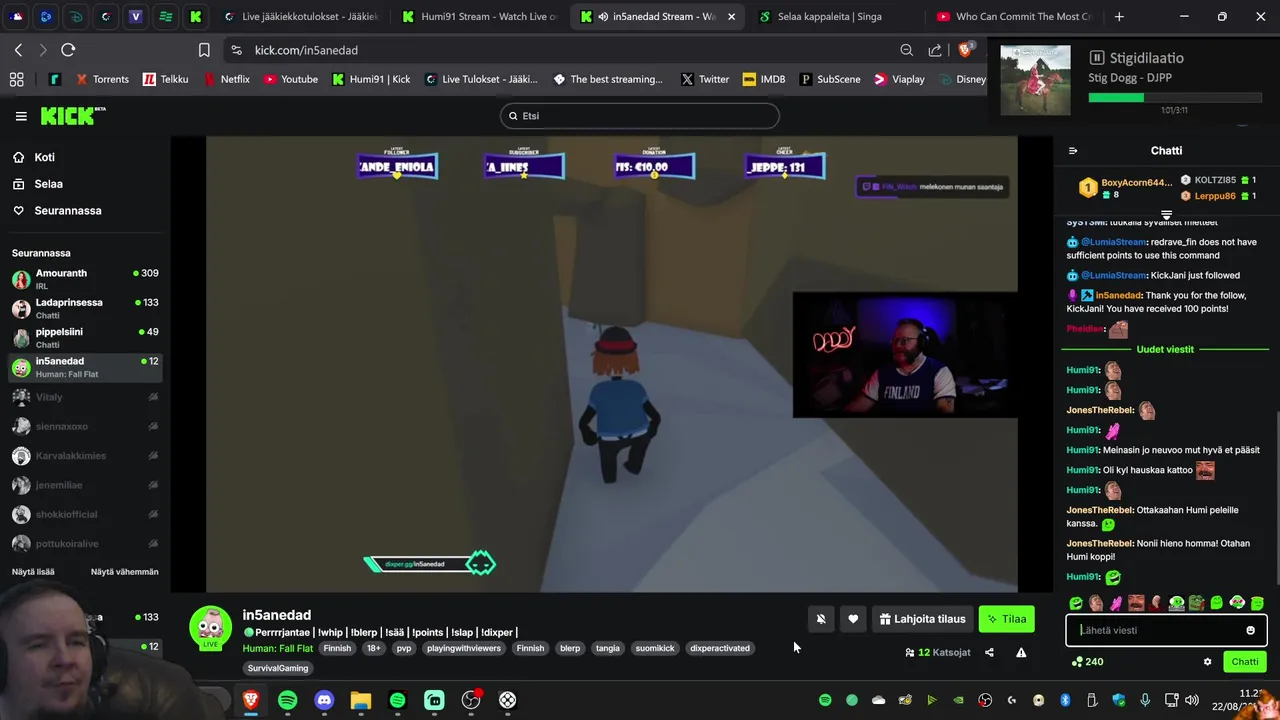This screenshot has height=720, width=1280.
Task: Open the browser apps grid icon
Action: click(x=16, y=79)
